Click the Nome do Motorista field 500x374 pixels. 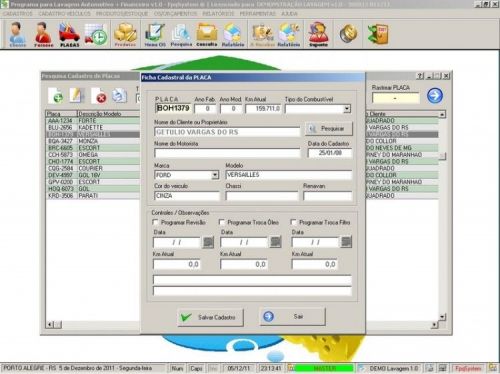point(227,153)
